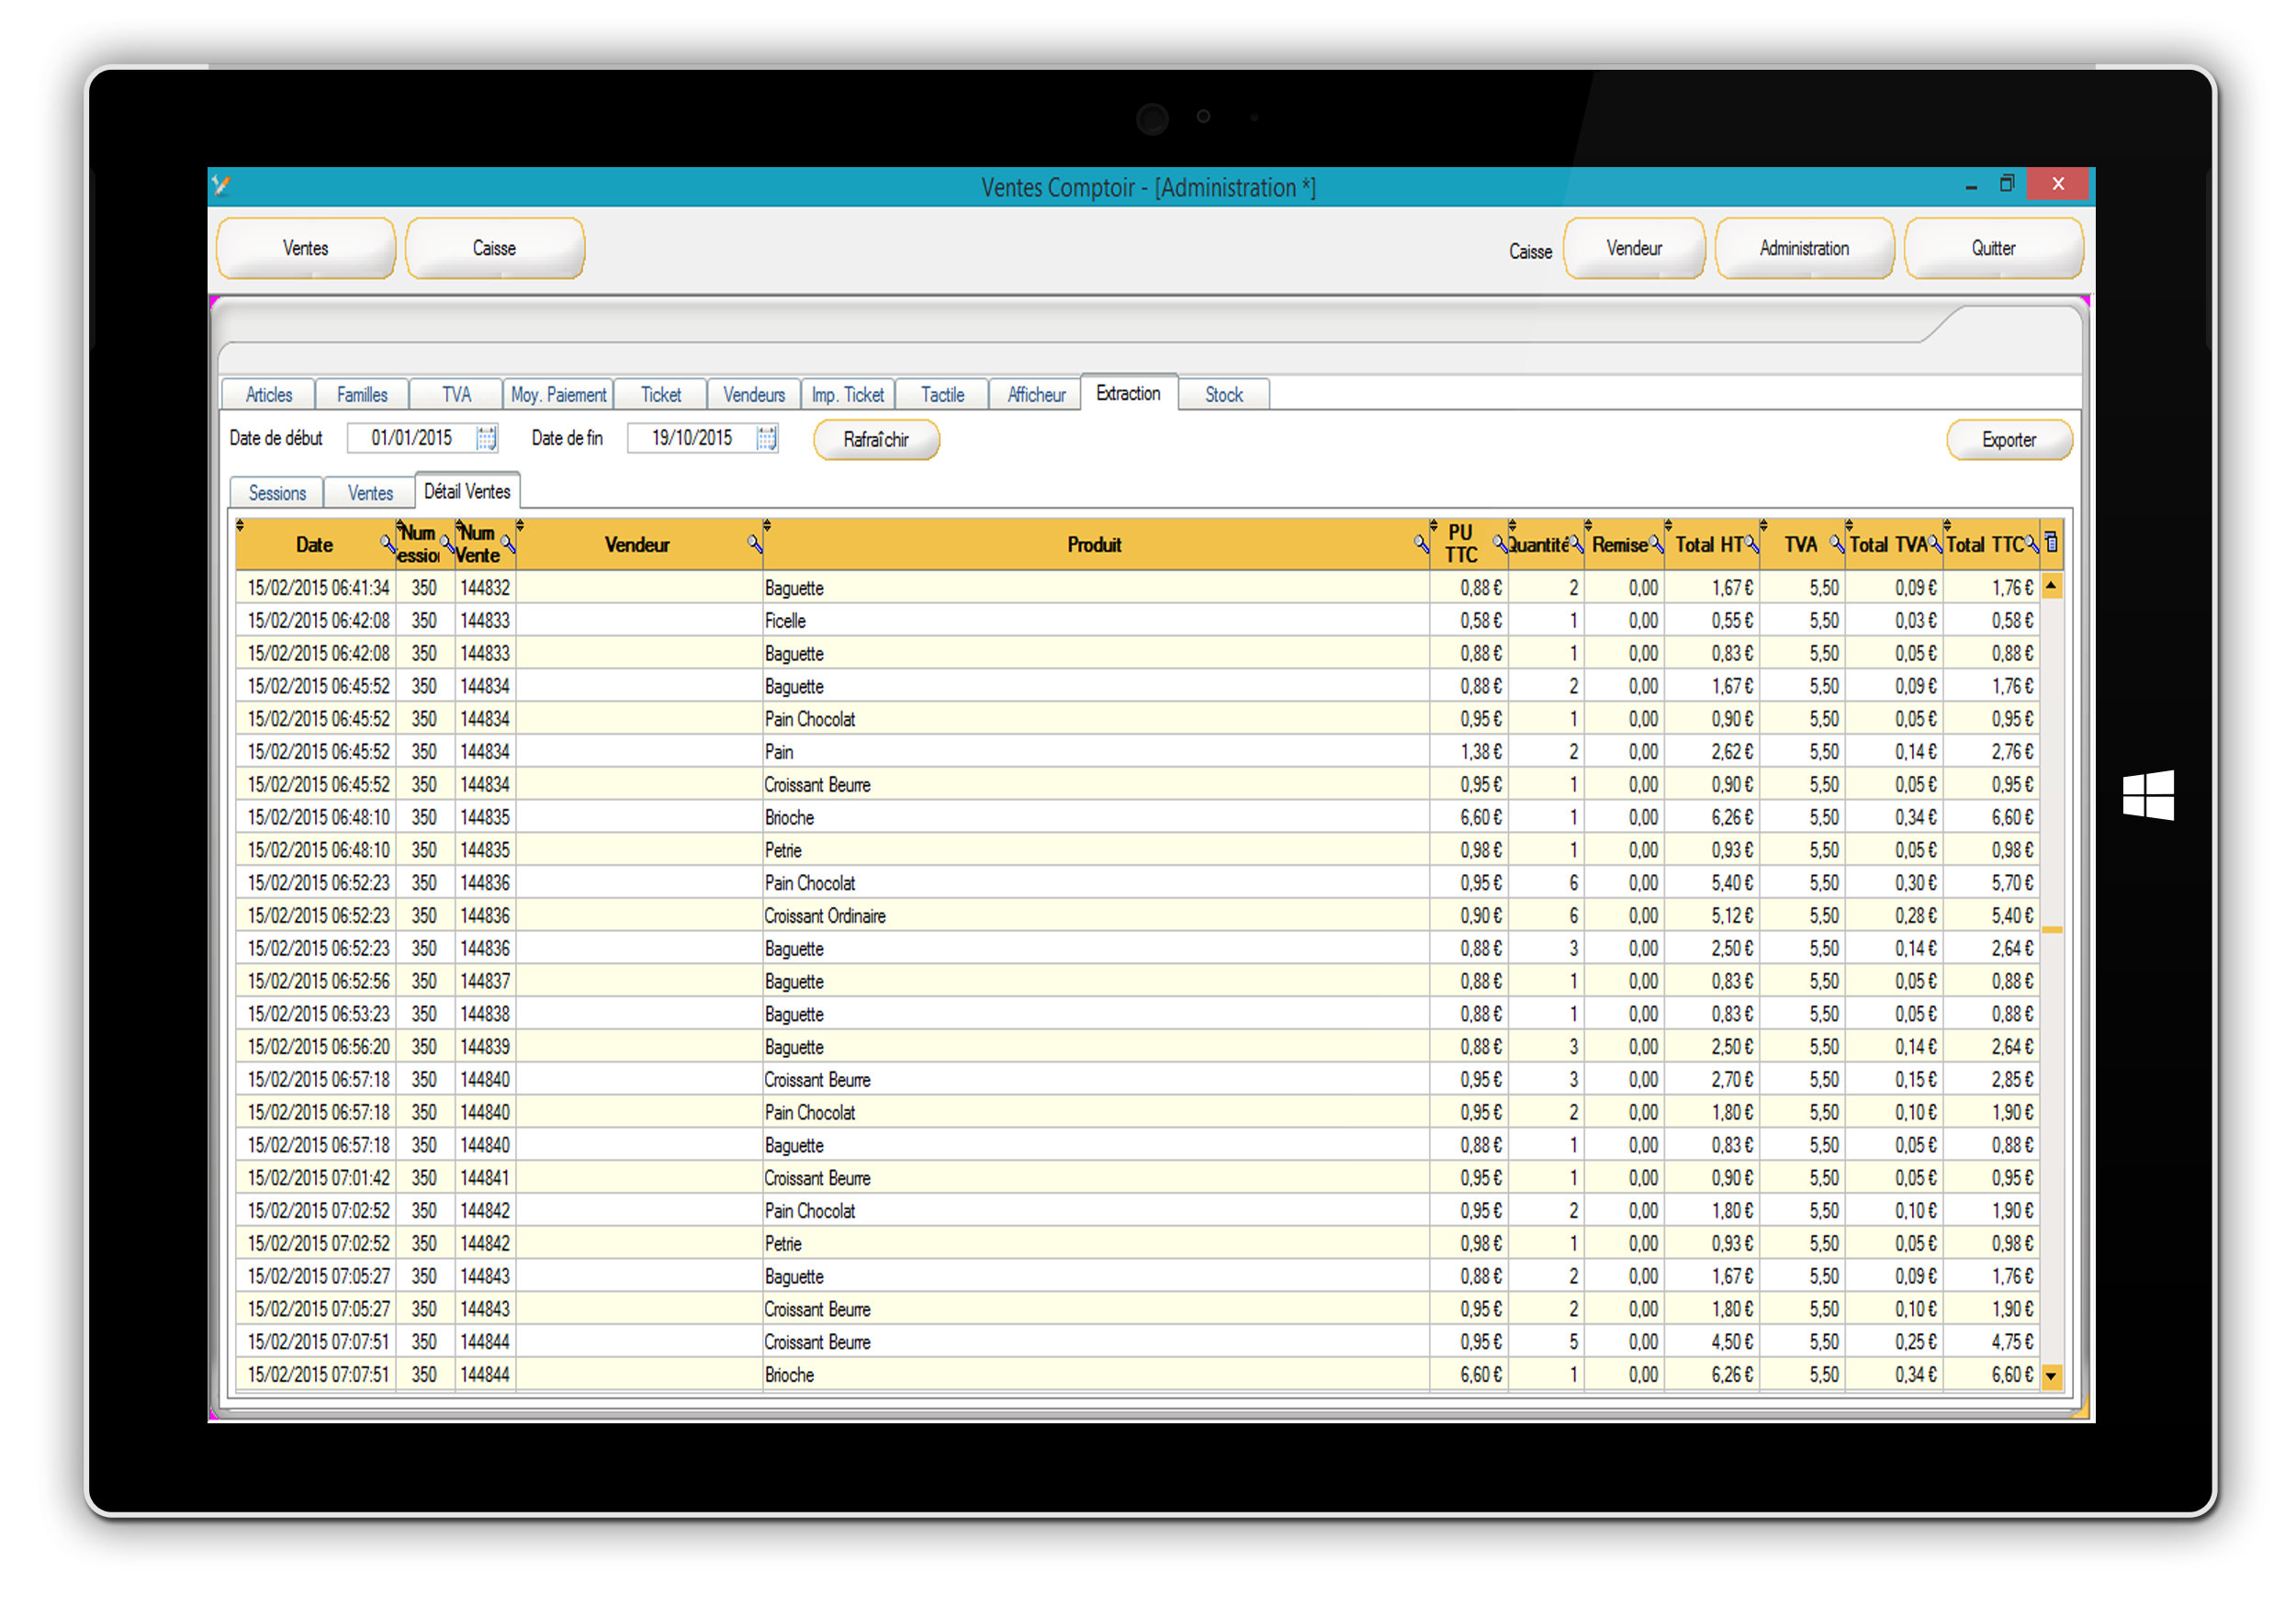The height and width of the screenshot is (1606, 2296).
Task: Open the table options icon right of Total TTC
Action: point(2051,542)
